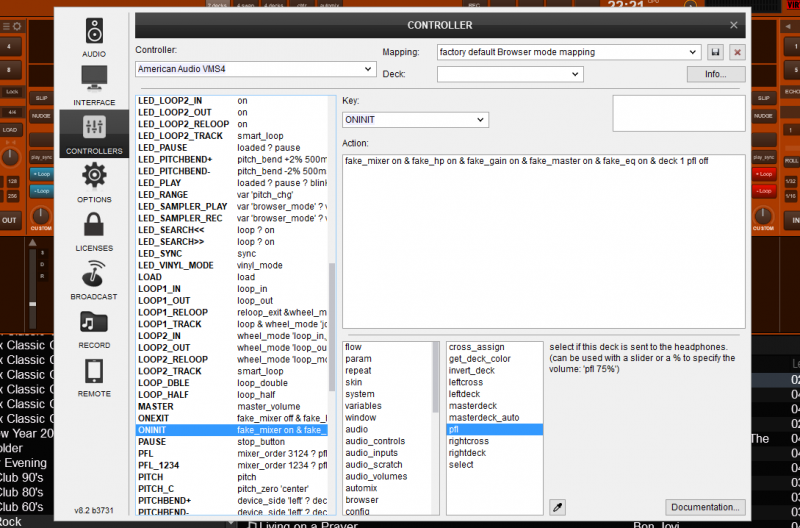The width and height of the screenshot is (800, 528).
Task: Open the Key dropdown showing ONINIT
Action: (x=415, y=120)
